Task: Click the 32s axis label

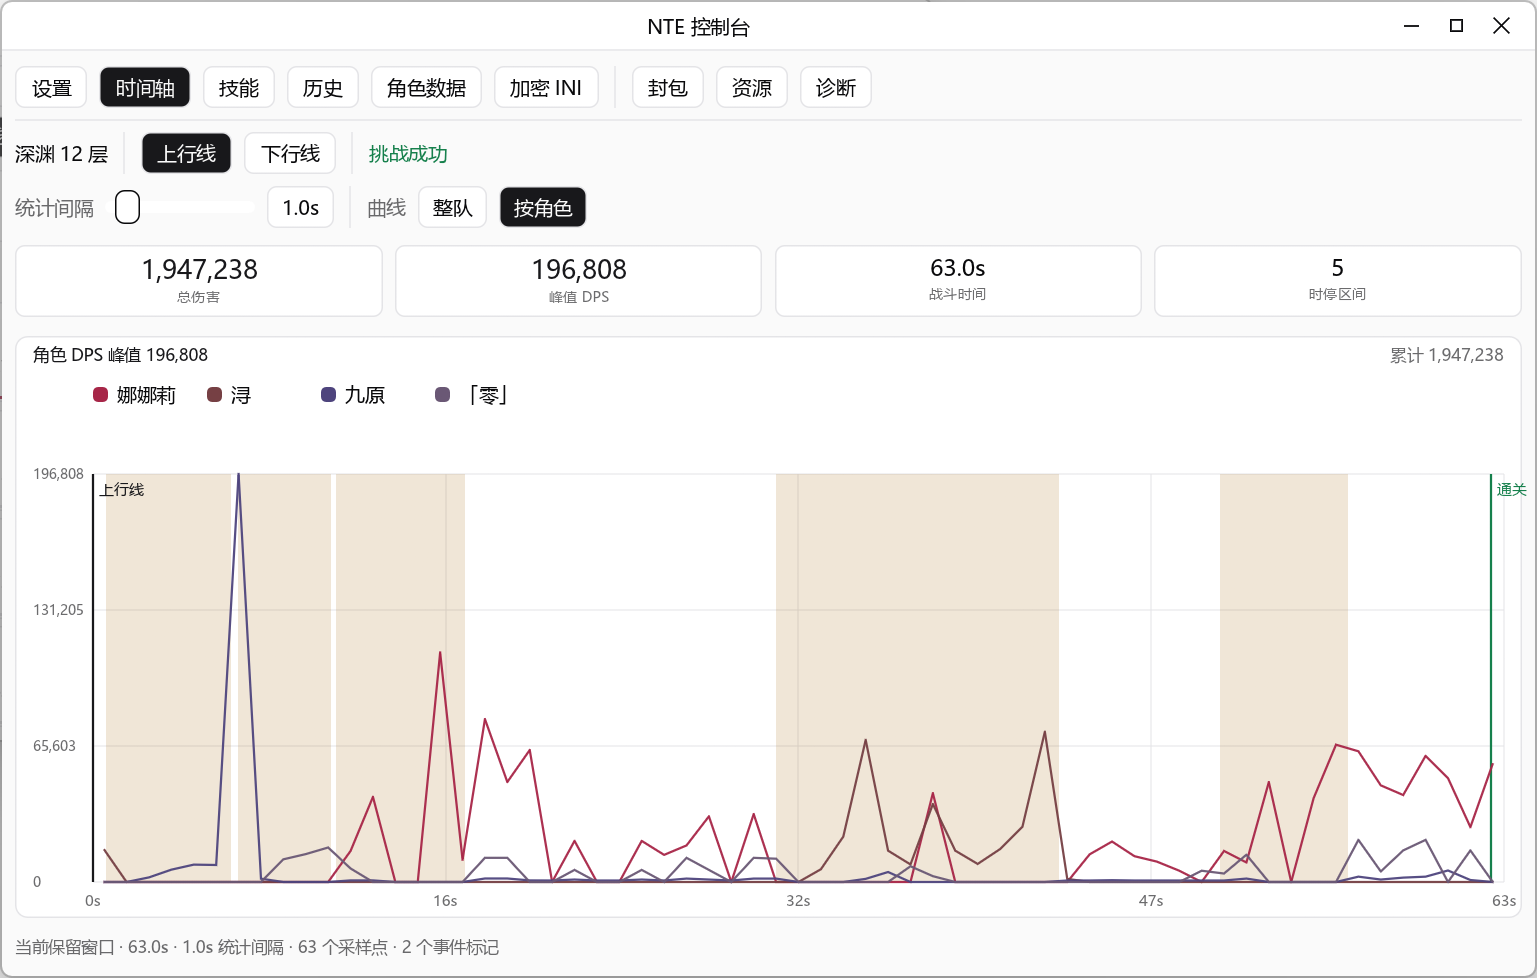Action: pyautogui.click(x=798, y=901)
